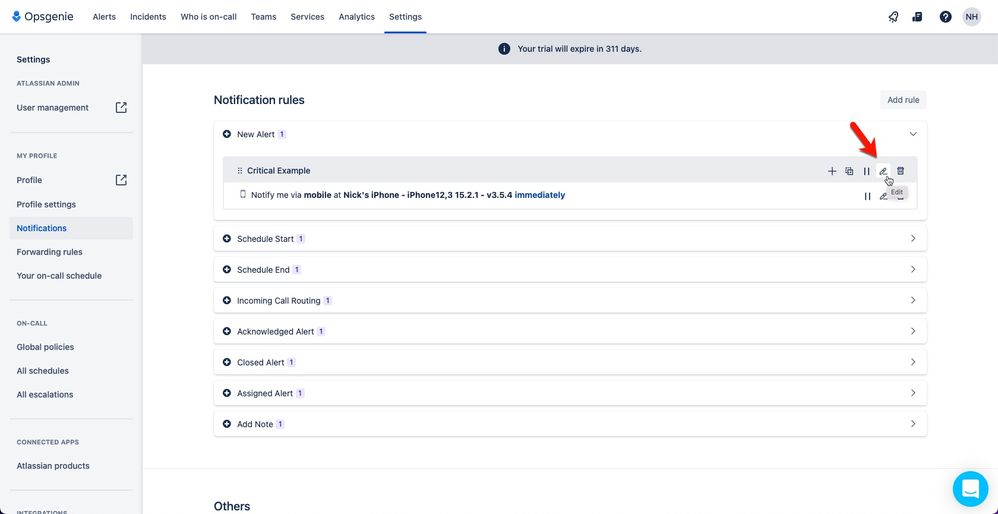This screenshot has width=998, height=514.
Task: Click the Opsgenie logo
Action: click(x=43, y=17)
